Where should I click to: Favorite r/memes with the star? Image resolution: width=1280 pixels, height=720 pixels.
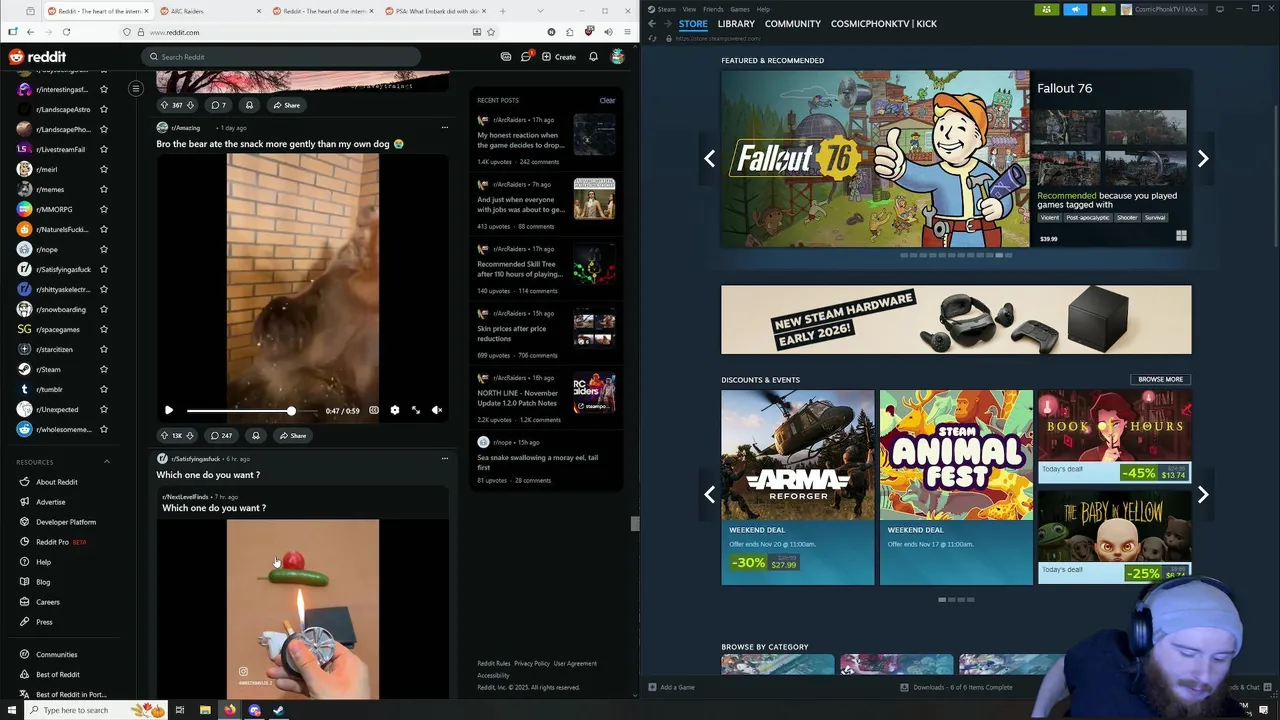(104, 189)
